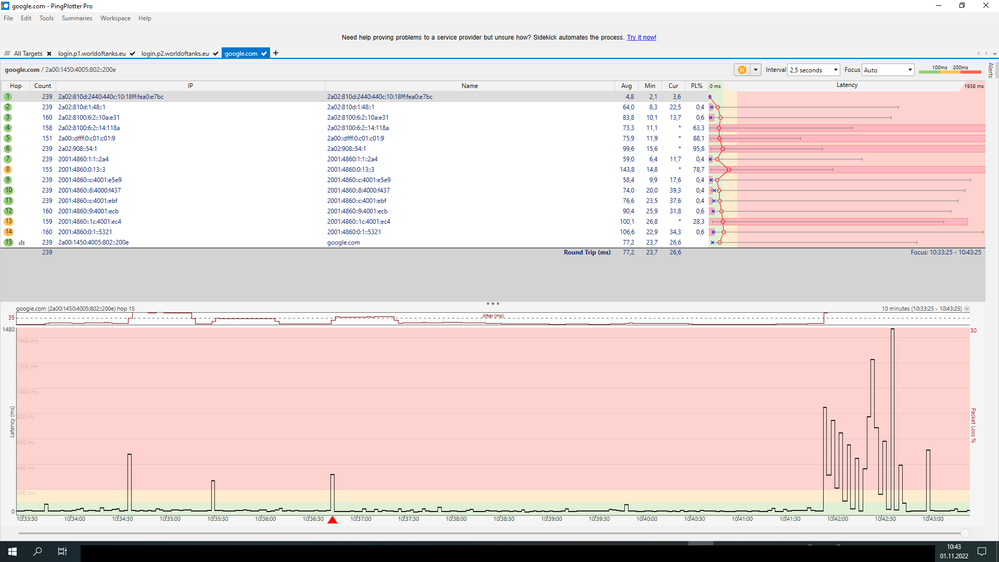Open the dropdown arrow beside the pause button
This screenshot has height=562, width=999.
pyautogui.click(x=756, y=70)
